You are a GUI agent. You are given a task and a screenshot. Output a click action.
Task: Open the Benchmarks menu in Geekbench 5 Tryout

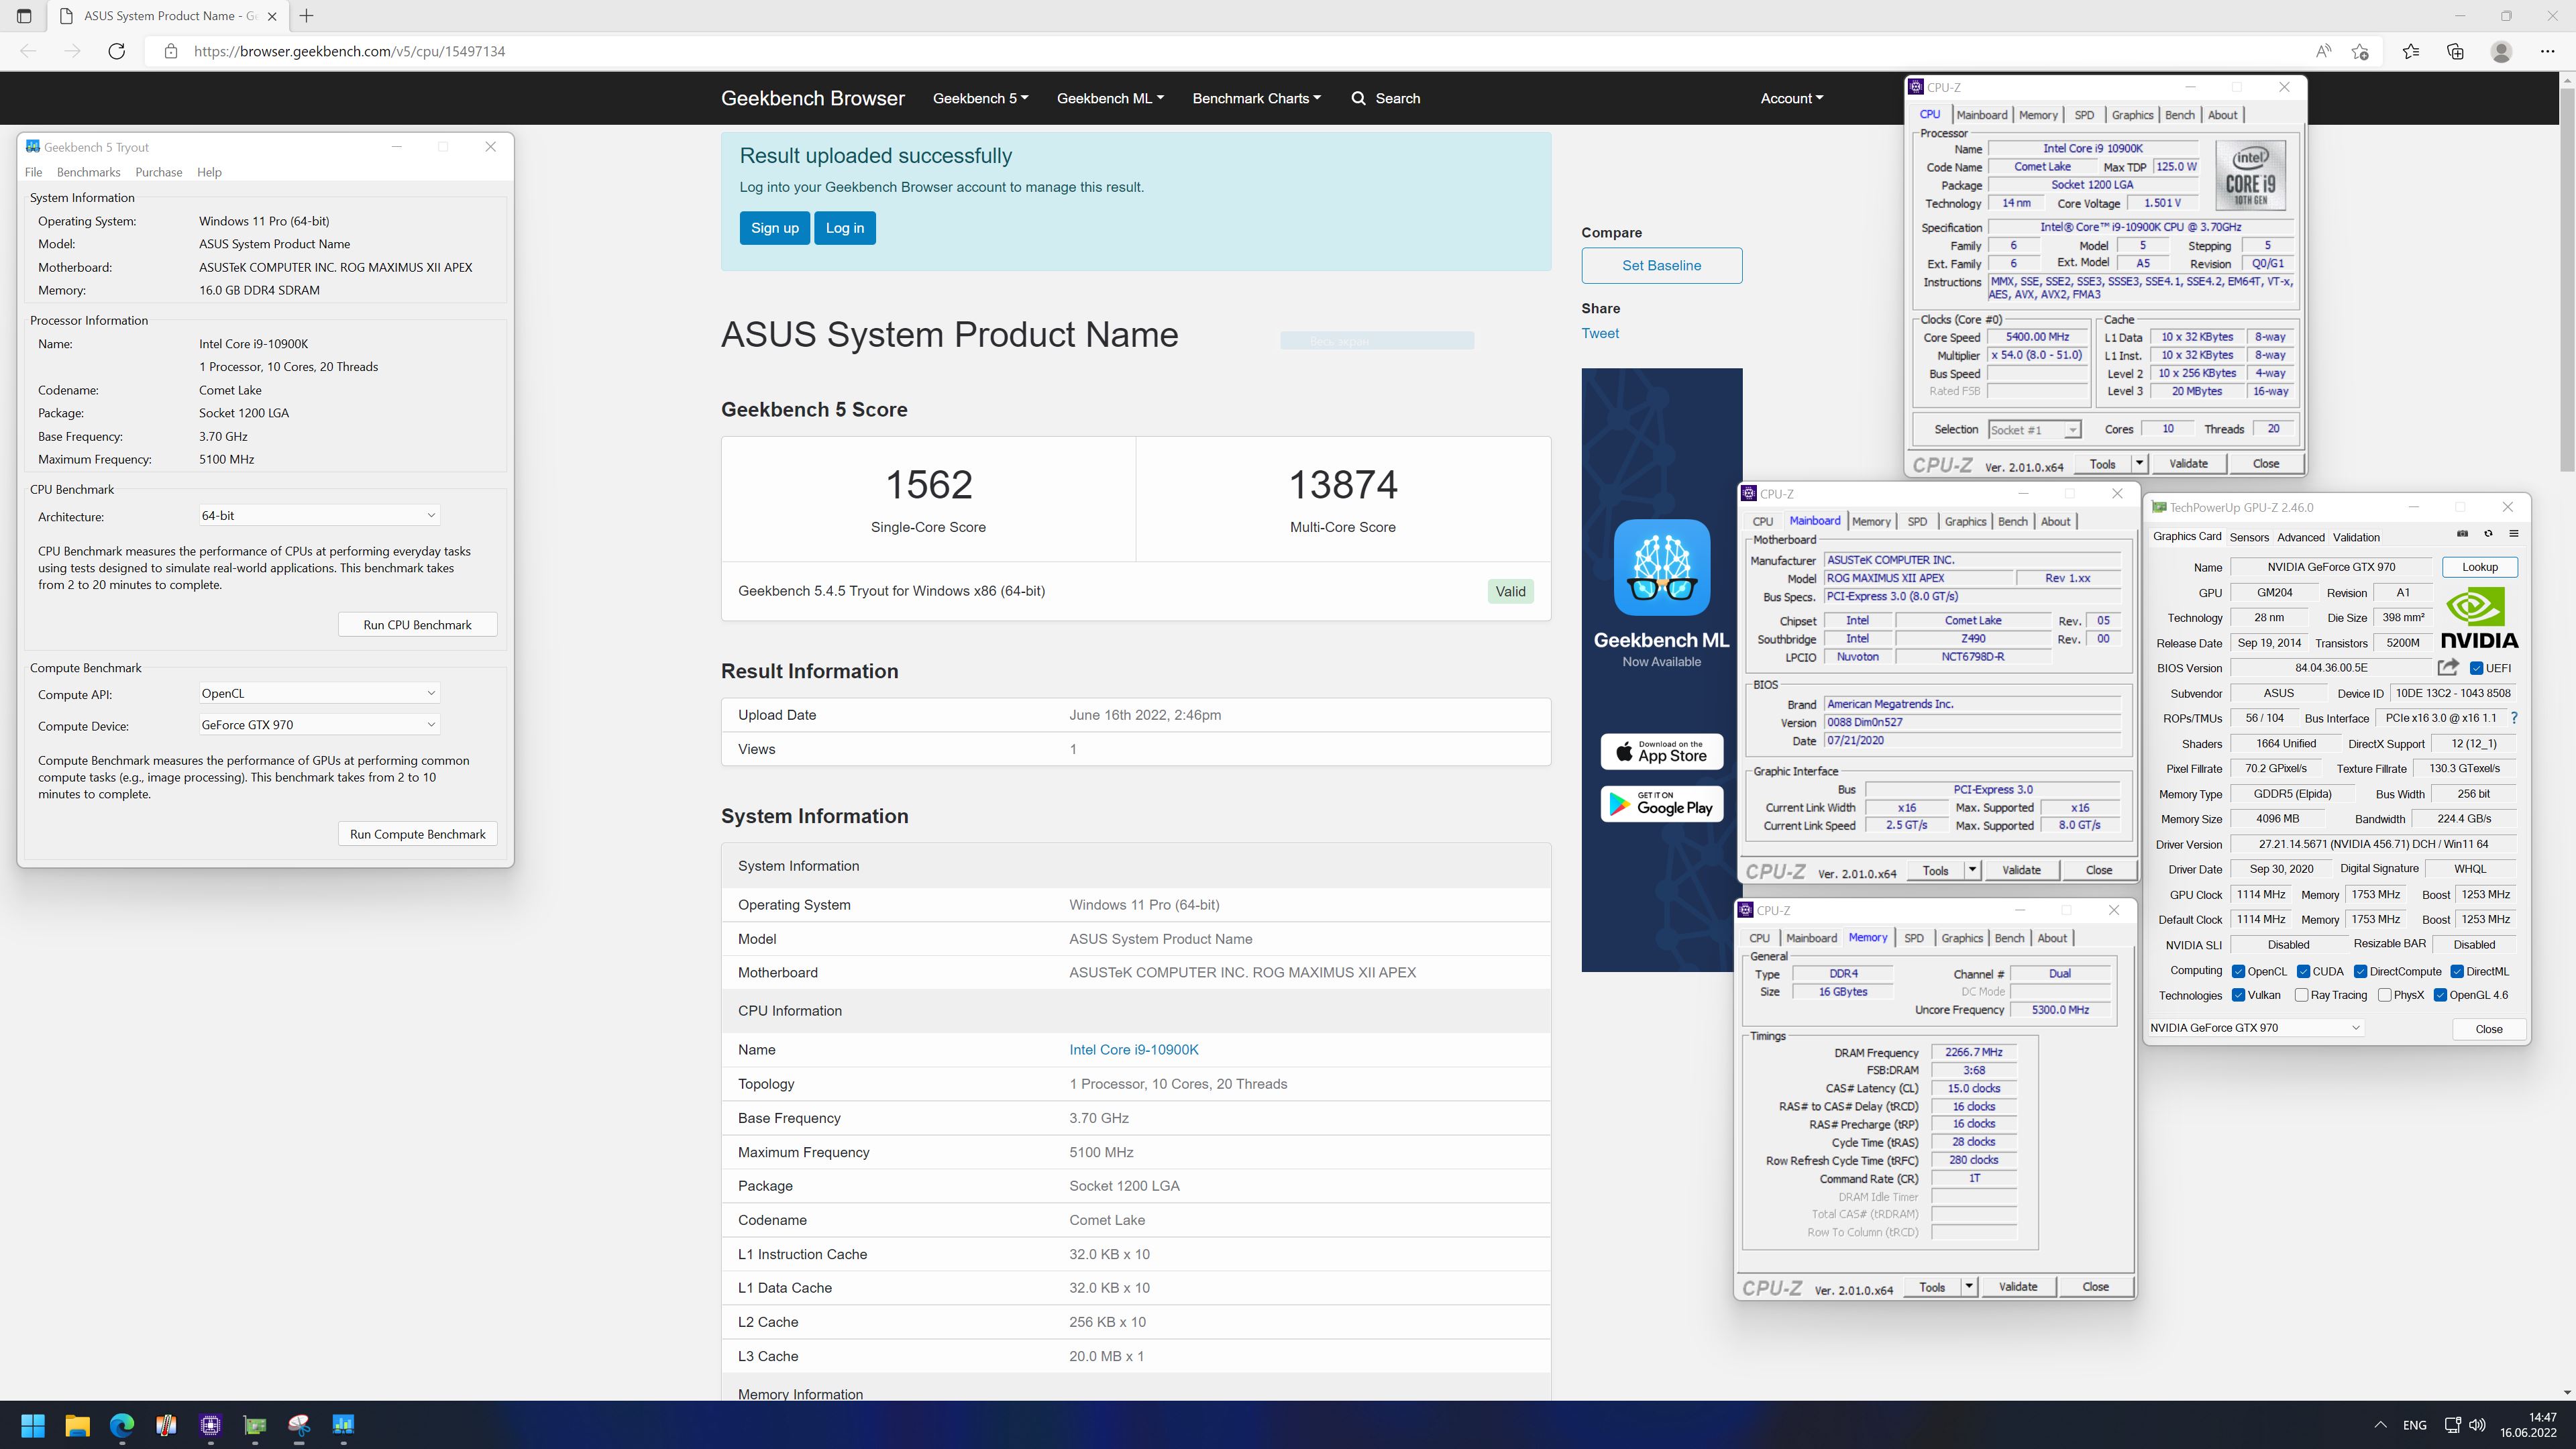click(89, 172)
